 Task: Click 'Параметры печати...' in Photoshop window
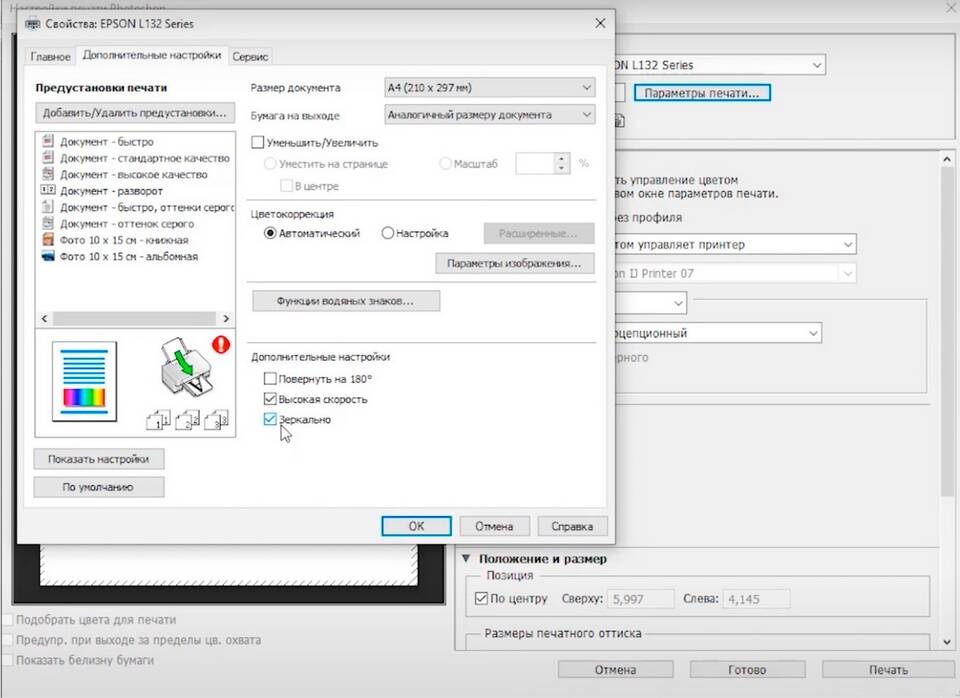point(702,93)
